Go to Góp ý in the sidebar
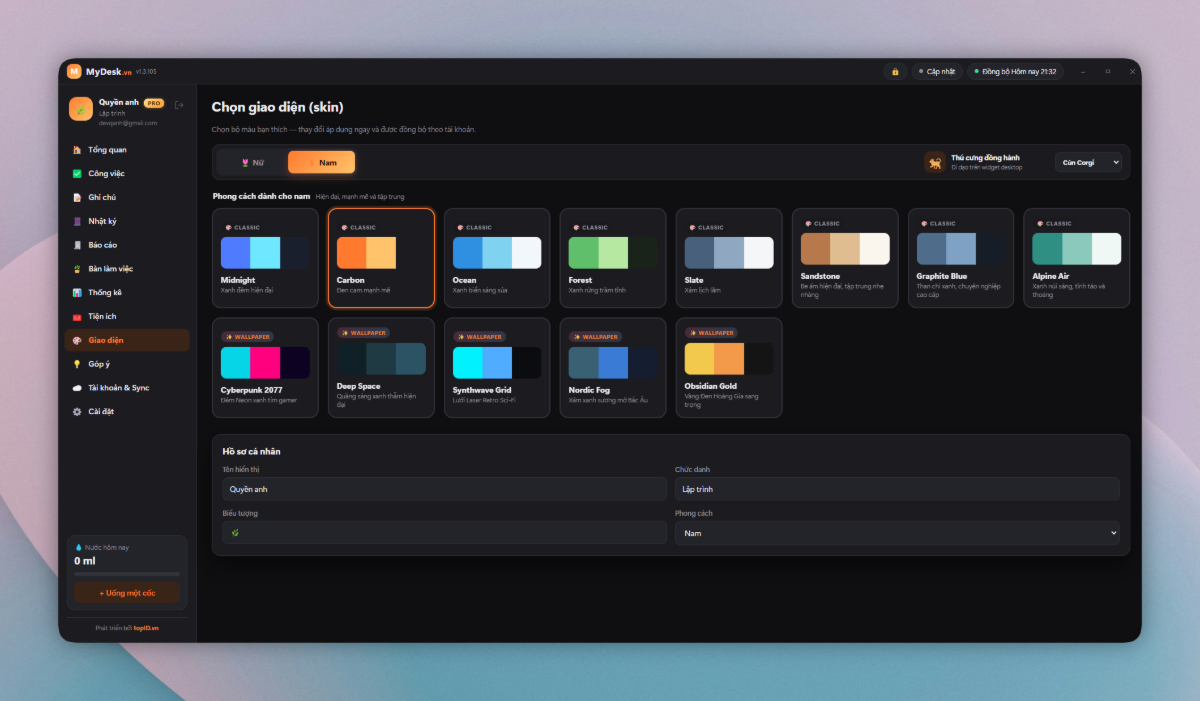This screenshot has width=1200, height=701. click(x=127, y=364)
